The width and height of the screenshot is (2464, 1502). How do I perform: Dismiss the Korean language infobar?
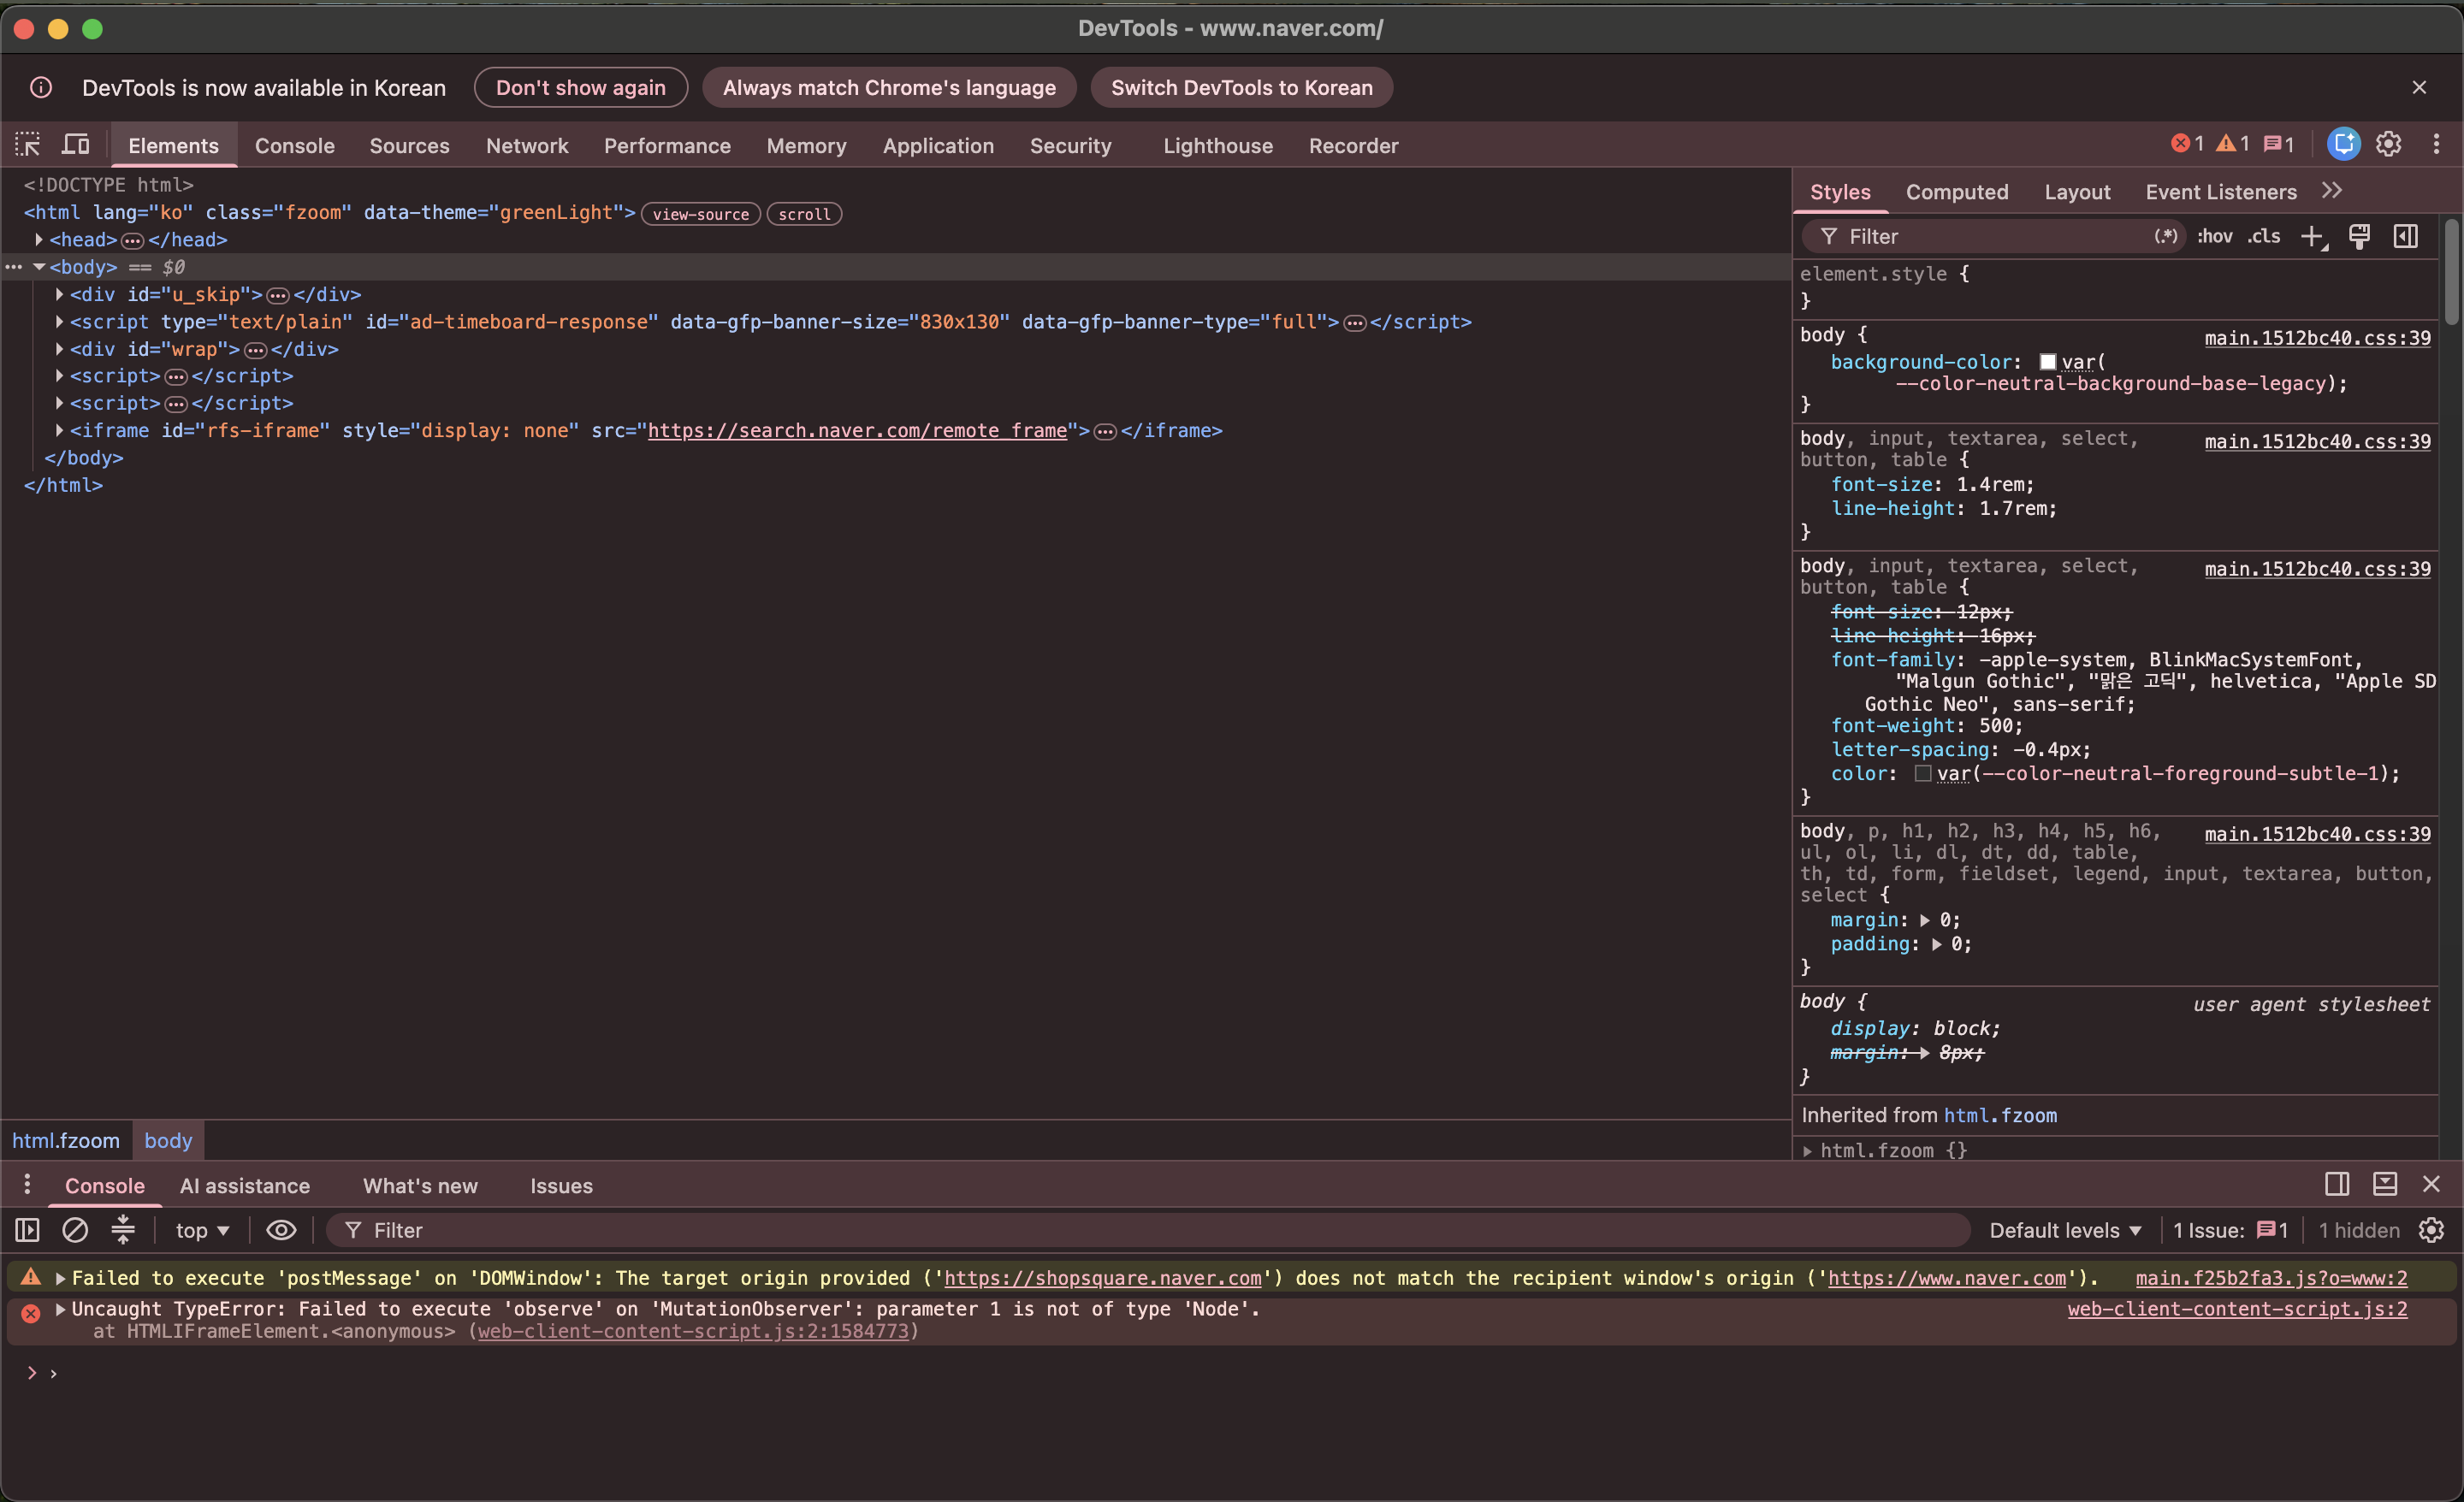[2419, 88]
